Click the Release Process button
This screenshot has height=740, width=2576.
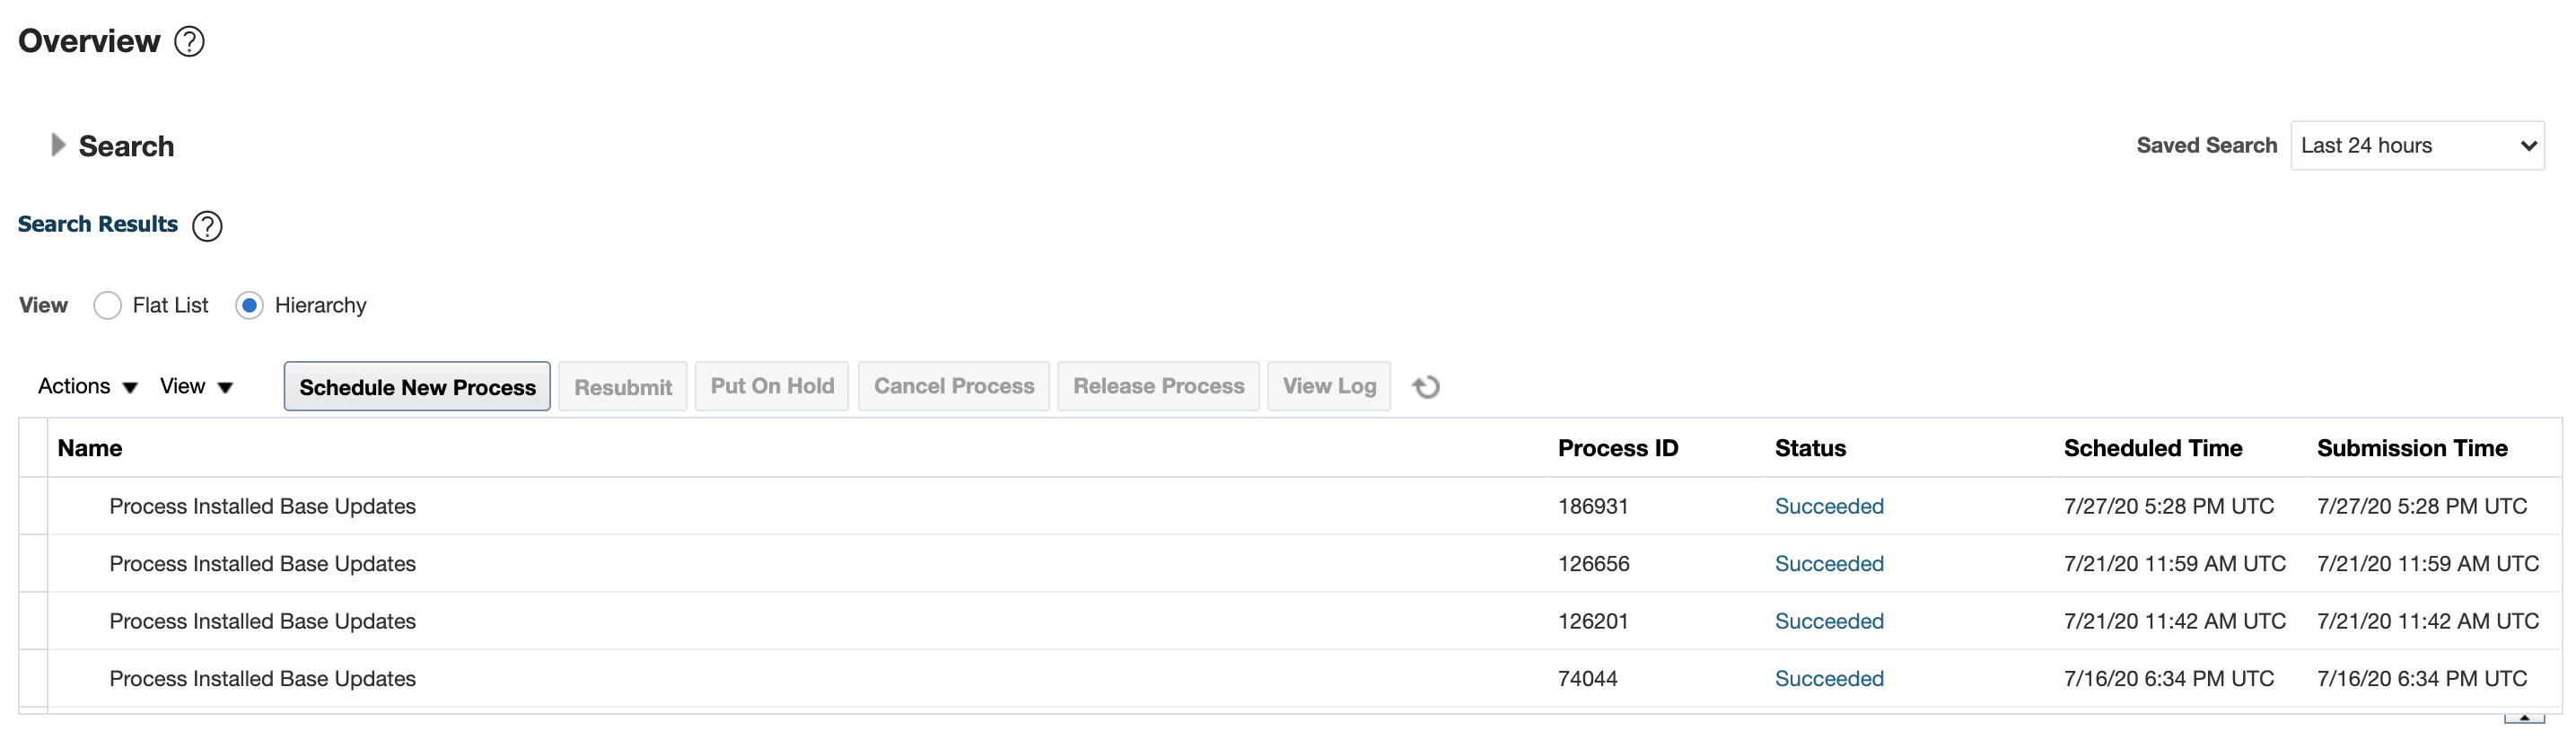[x=1158, y=387]
